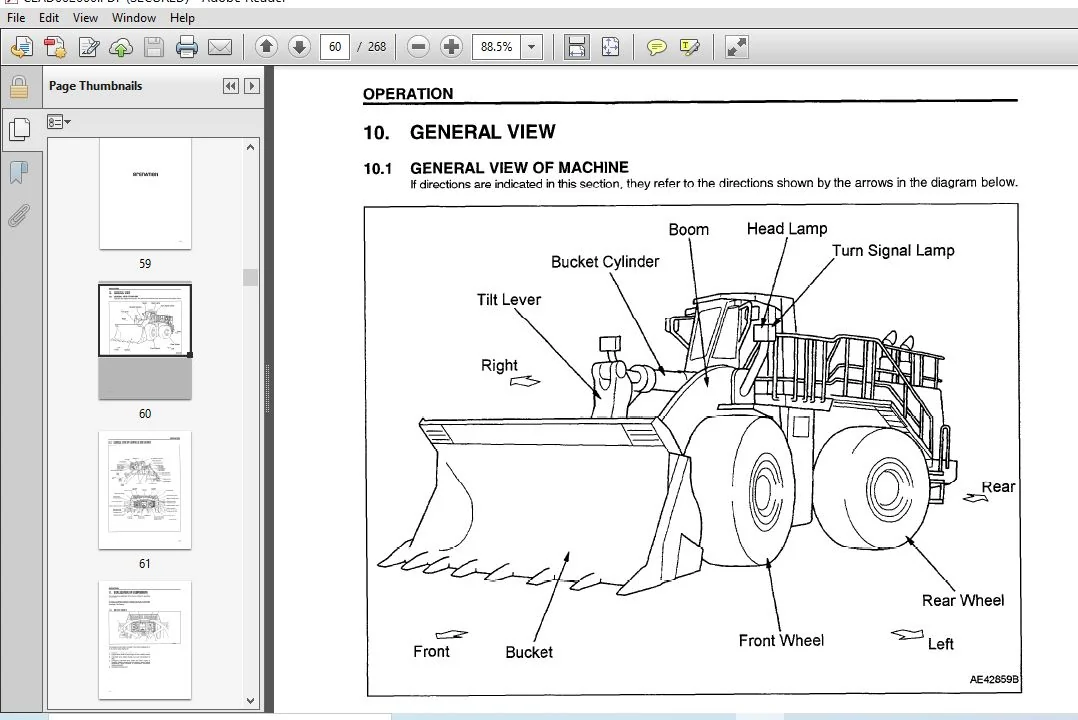The image size is (1078, 720).
Task: Zoom out with the minus button
Action: pos(418,47)
